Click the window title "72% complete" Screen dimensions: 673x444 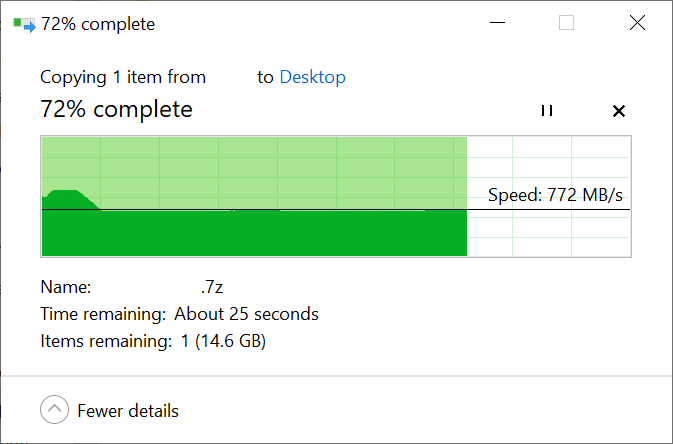coord(98,24)
